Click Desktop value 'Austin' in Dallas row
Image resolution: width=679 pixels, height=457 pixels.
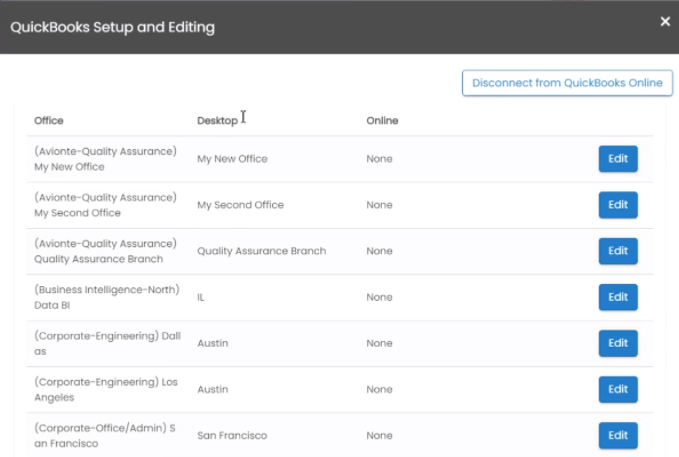click(212, 343)
